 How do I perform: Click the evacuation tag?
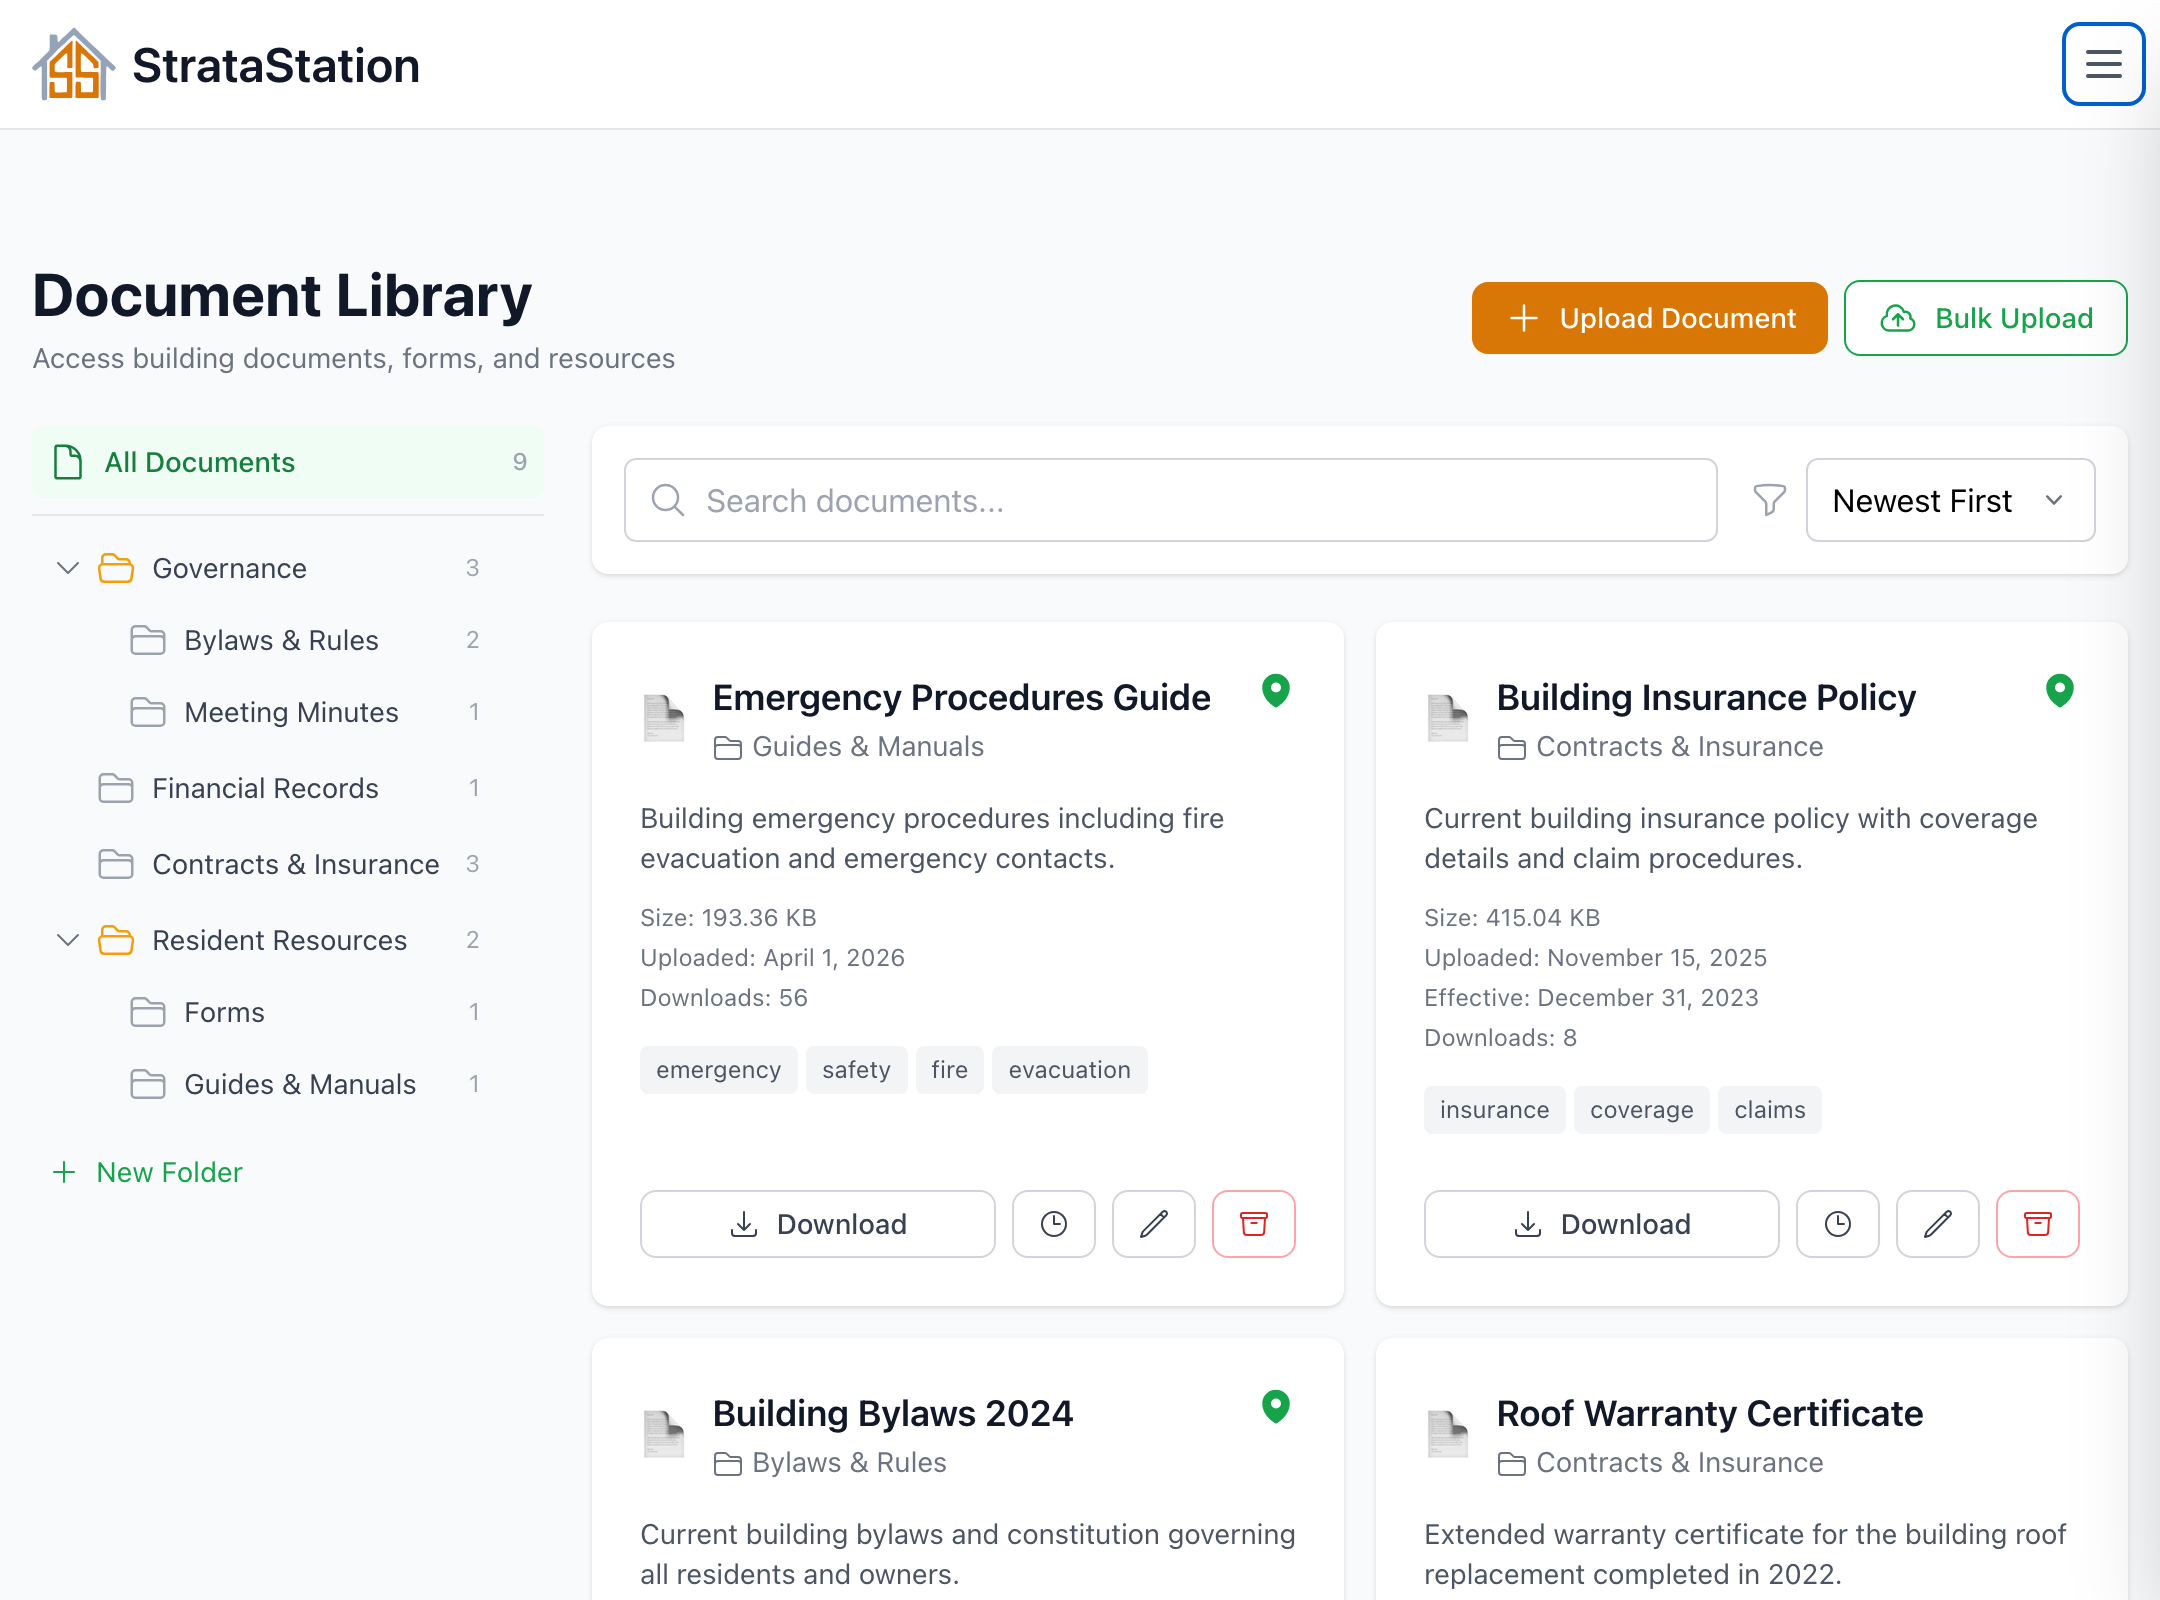pos(1070,1070)
